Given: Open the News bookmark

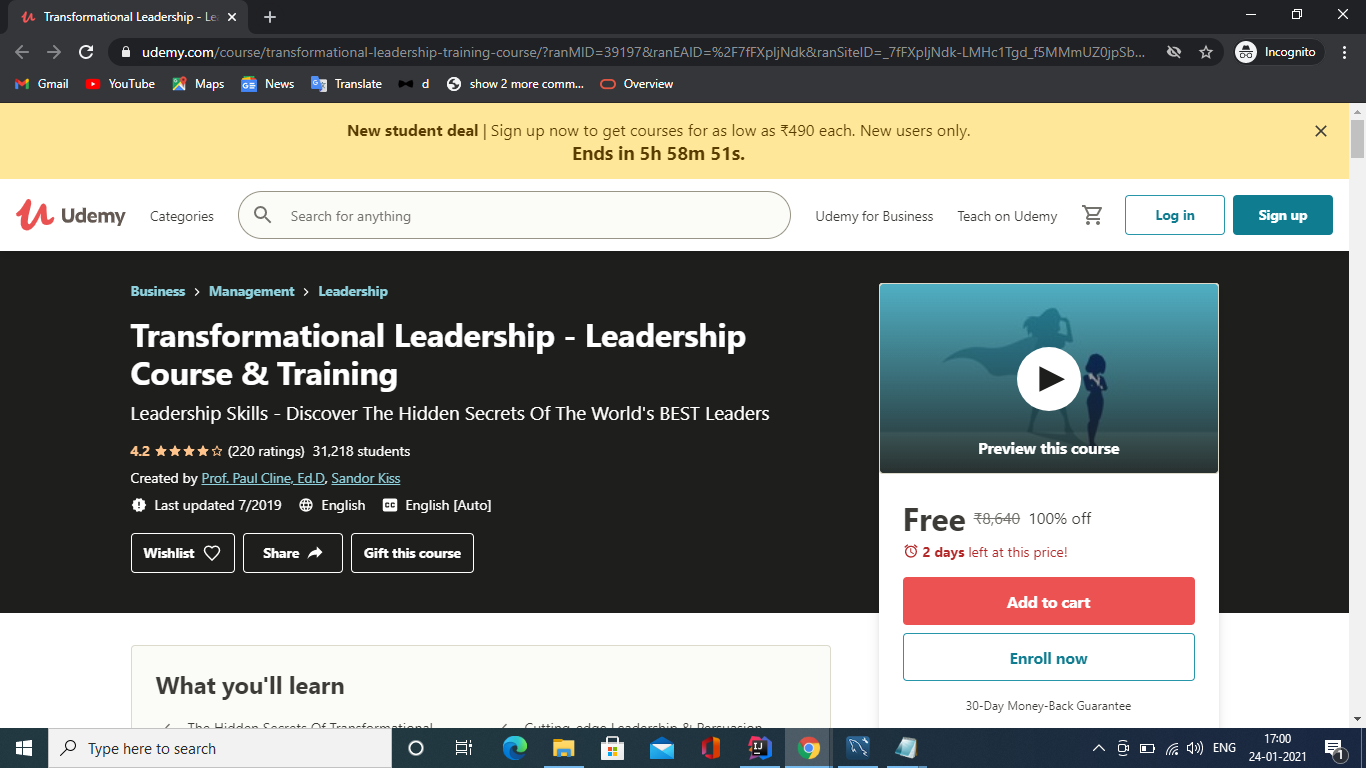Looking at the screenshot, I should click(268, 84).
